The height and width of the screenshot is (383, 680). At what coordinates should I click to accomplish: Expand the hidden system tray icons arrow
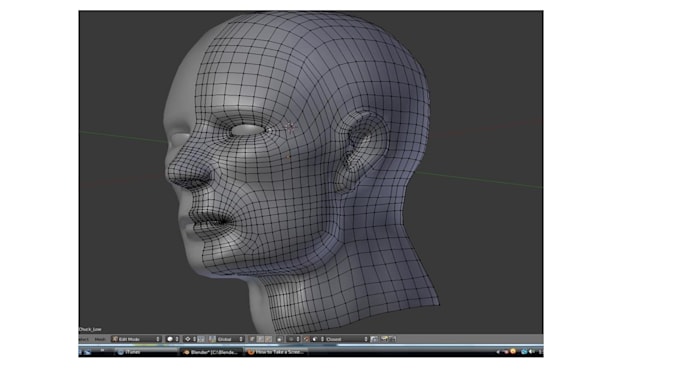point(498,352)
